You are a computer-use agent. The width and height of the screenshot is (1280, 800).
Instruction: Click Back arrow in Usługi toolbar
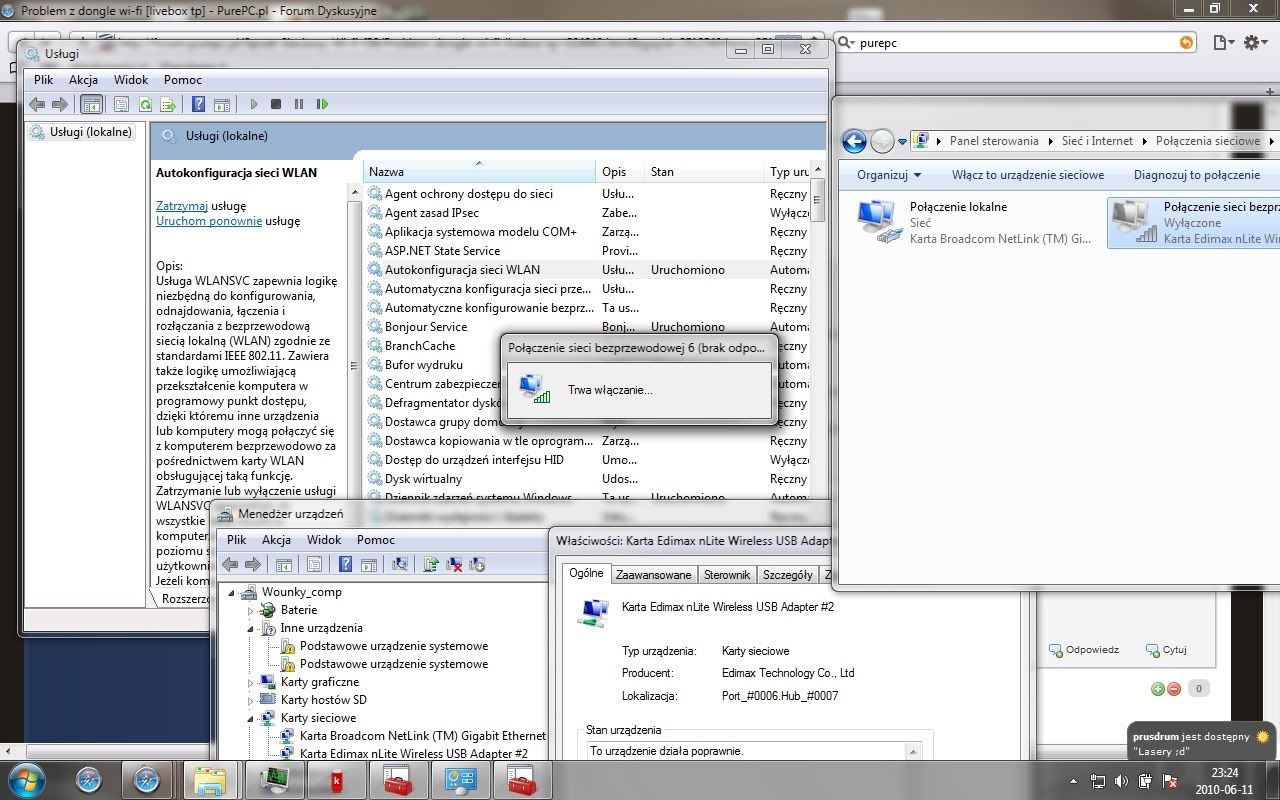tap(37, 104)
